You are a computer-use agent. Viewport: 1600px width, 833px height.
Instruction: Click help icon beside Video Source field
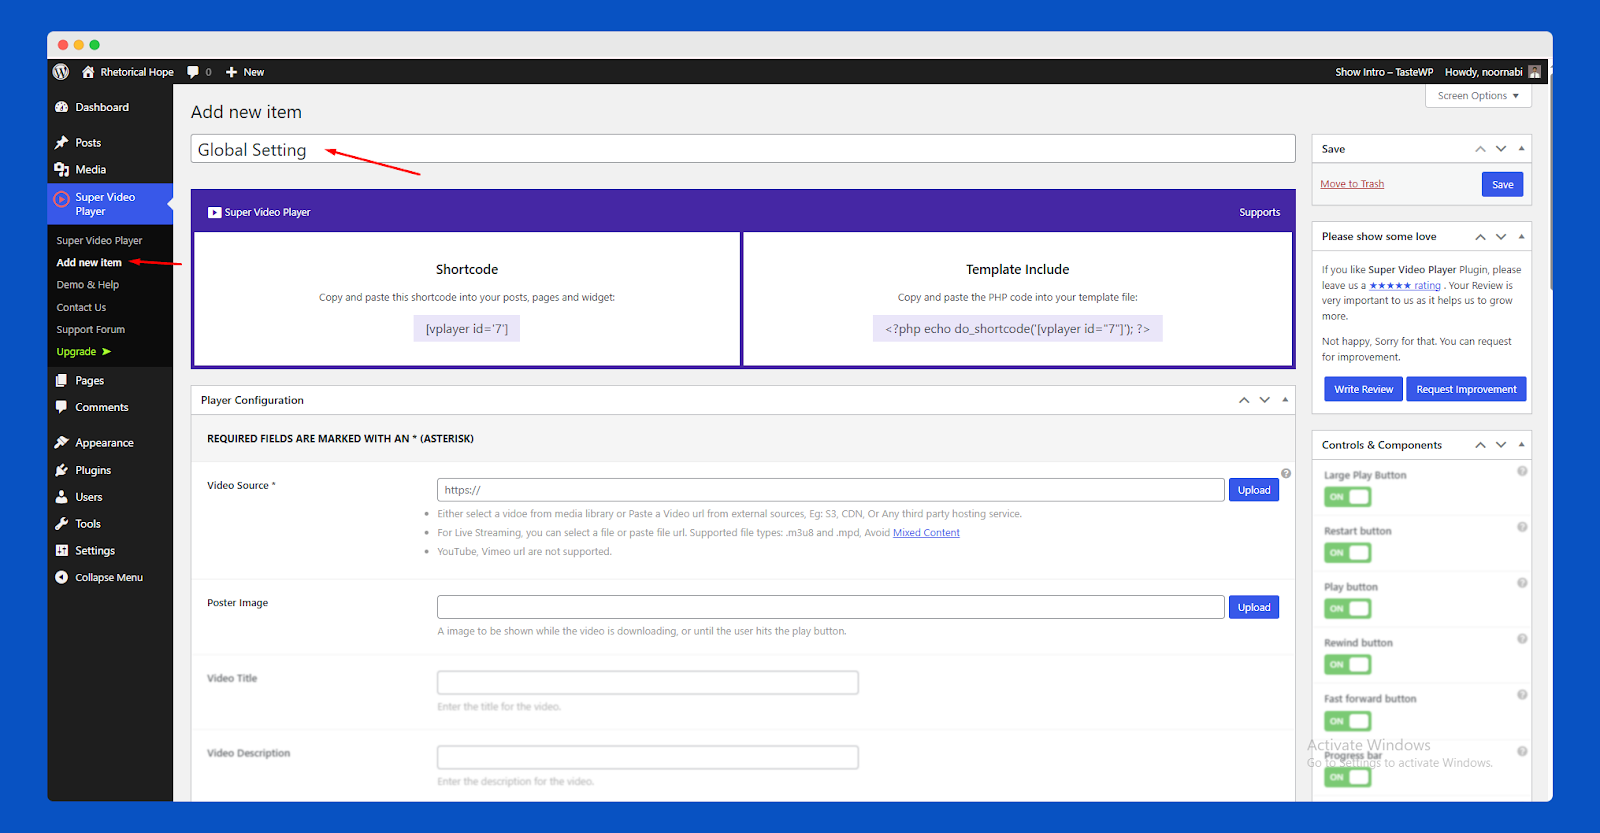[x=1286, y=474]
